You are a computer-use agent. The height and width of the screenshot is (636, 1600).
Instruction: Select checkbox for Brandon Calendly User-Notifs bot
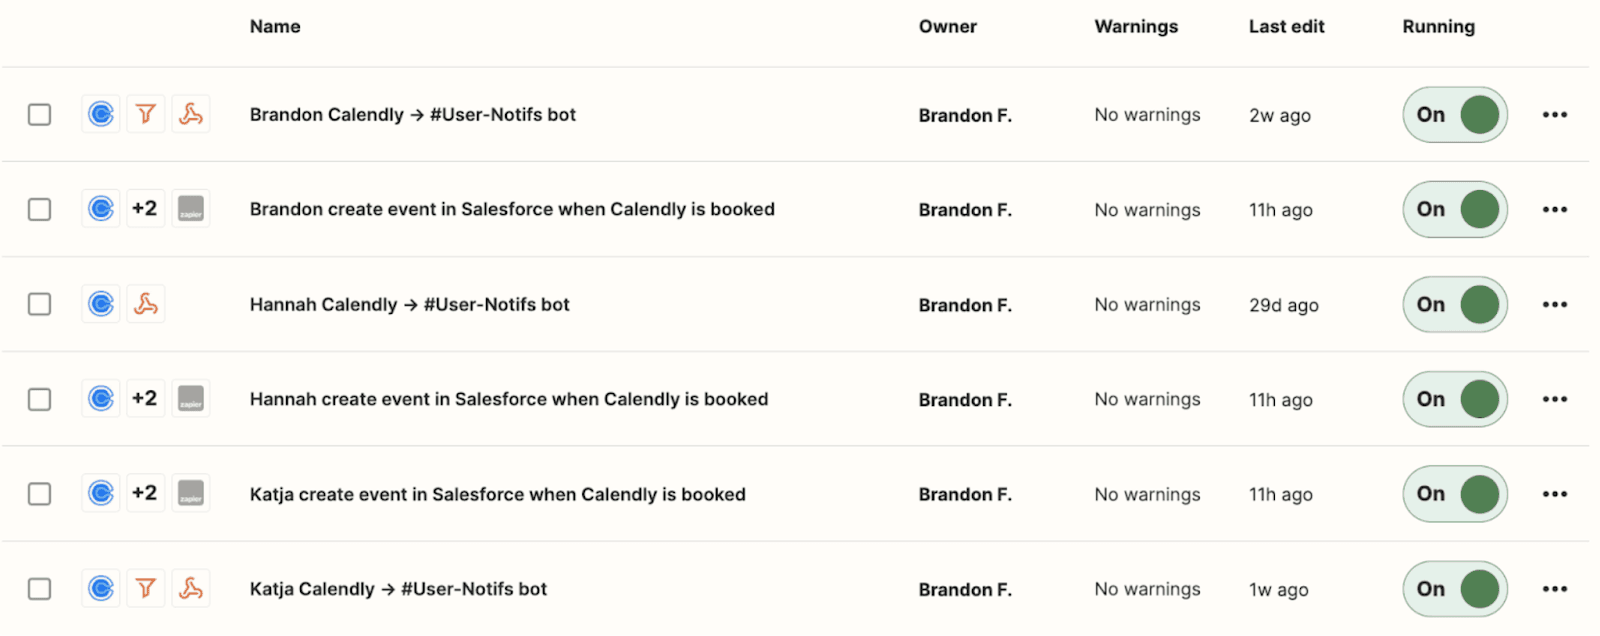point(40,114)
